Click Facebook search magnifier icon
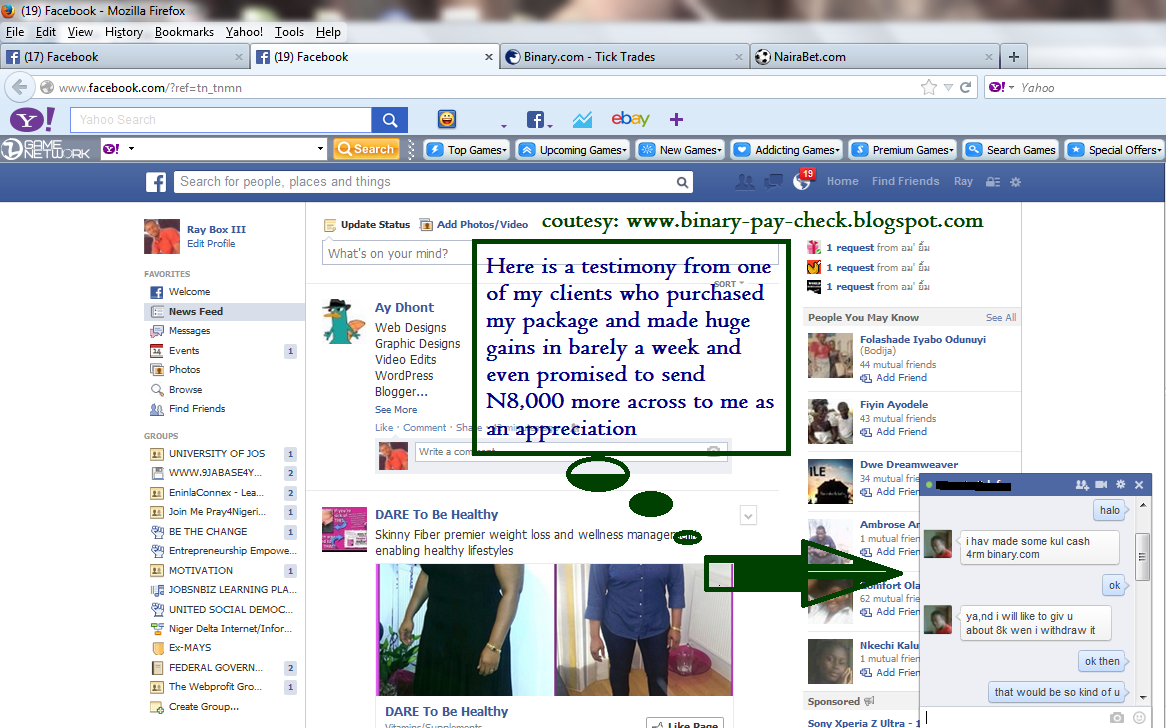This screenshot has height=728, width=1166. pyautogui.click(x=682, y=182)
